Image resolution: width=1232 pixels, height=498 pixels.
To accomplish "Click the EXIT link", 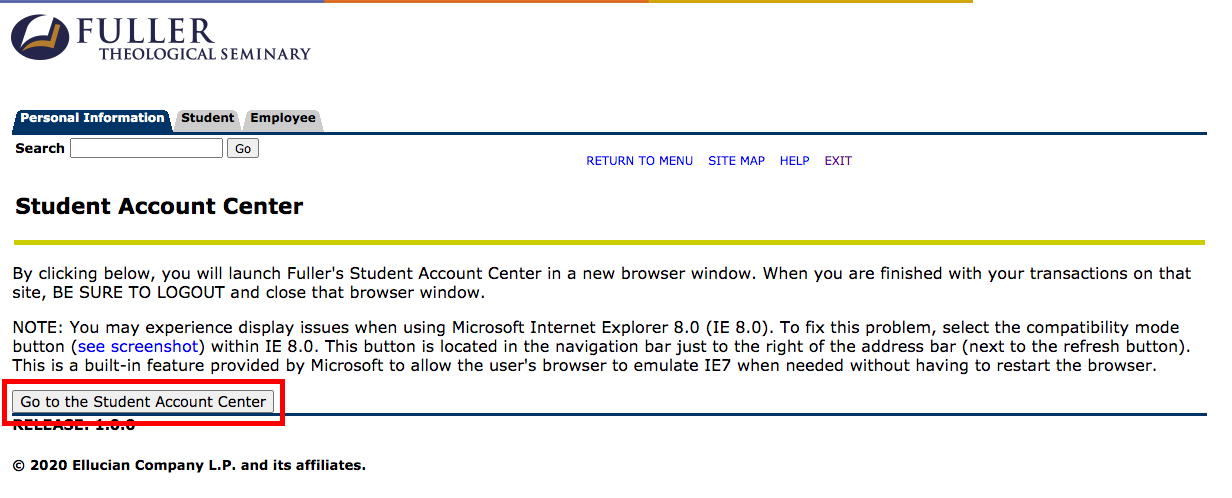I will click(x=838, y=161).
